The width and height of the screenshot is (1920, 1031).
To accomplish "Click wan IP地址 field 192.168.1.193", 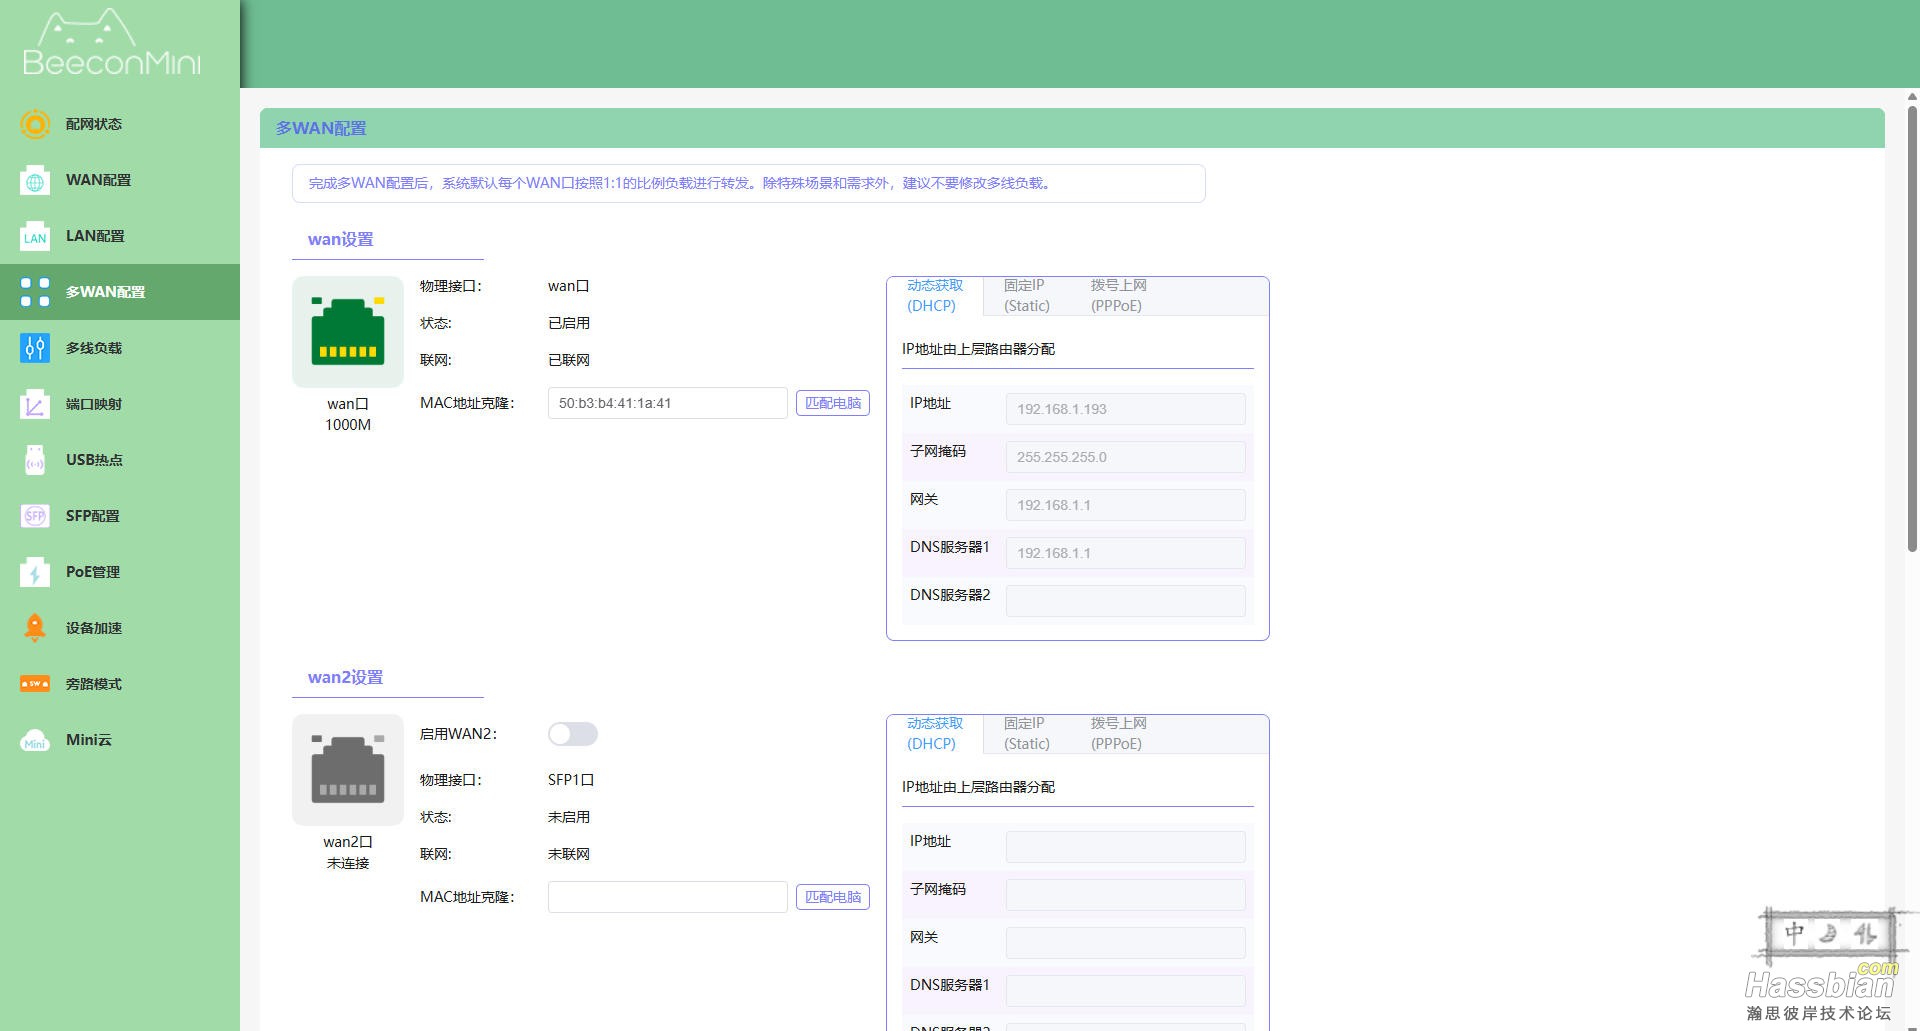I will click(x=1126, y=409).
